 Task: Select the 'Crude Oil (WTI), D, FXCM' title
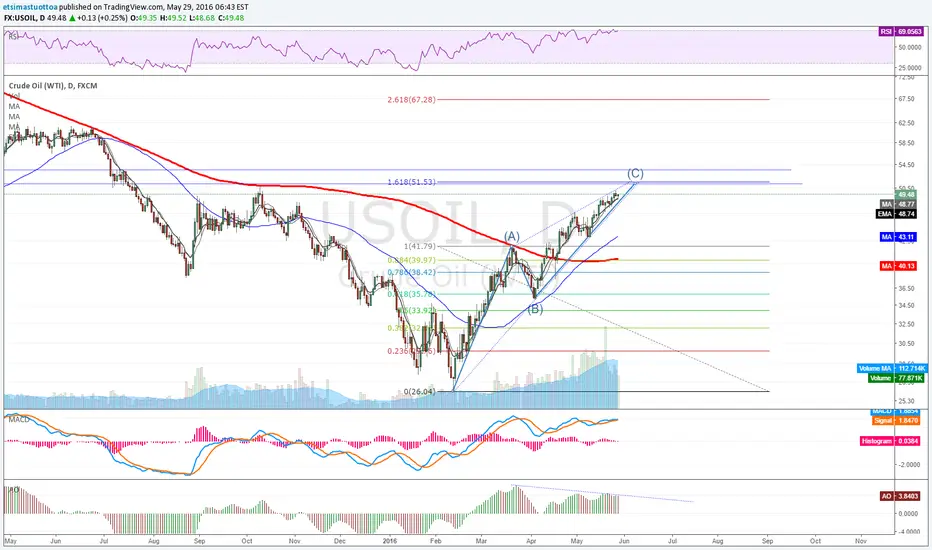(x=53, y=86)
